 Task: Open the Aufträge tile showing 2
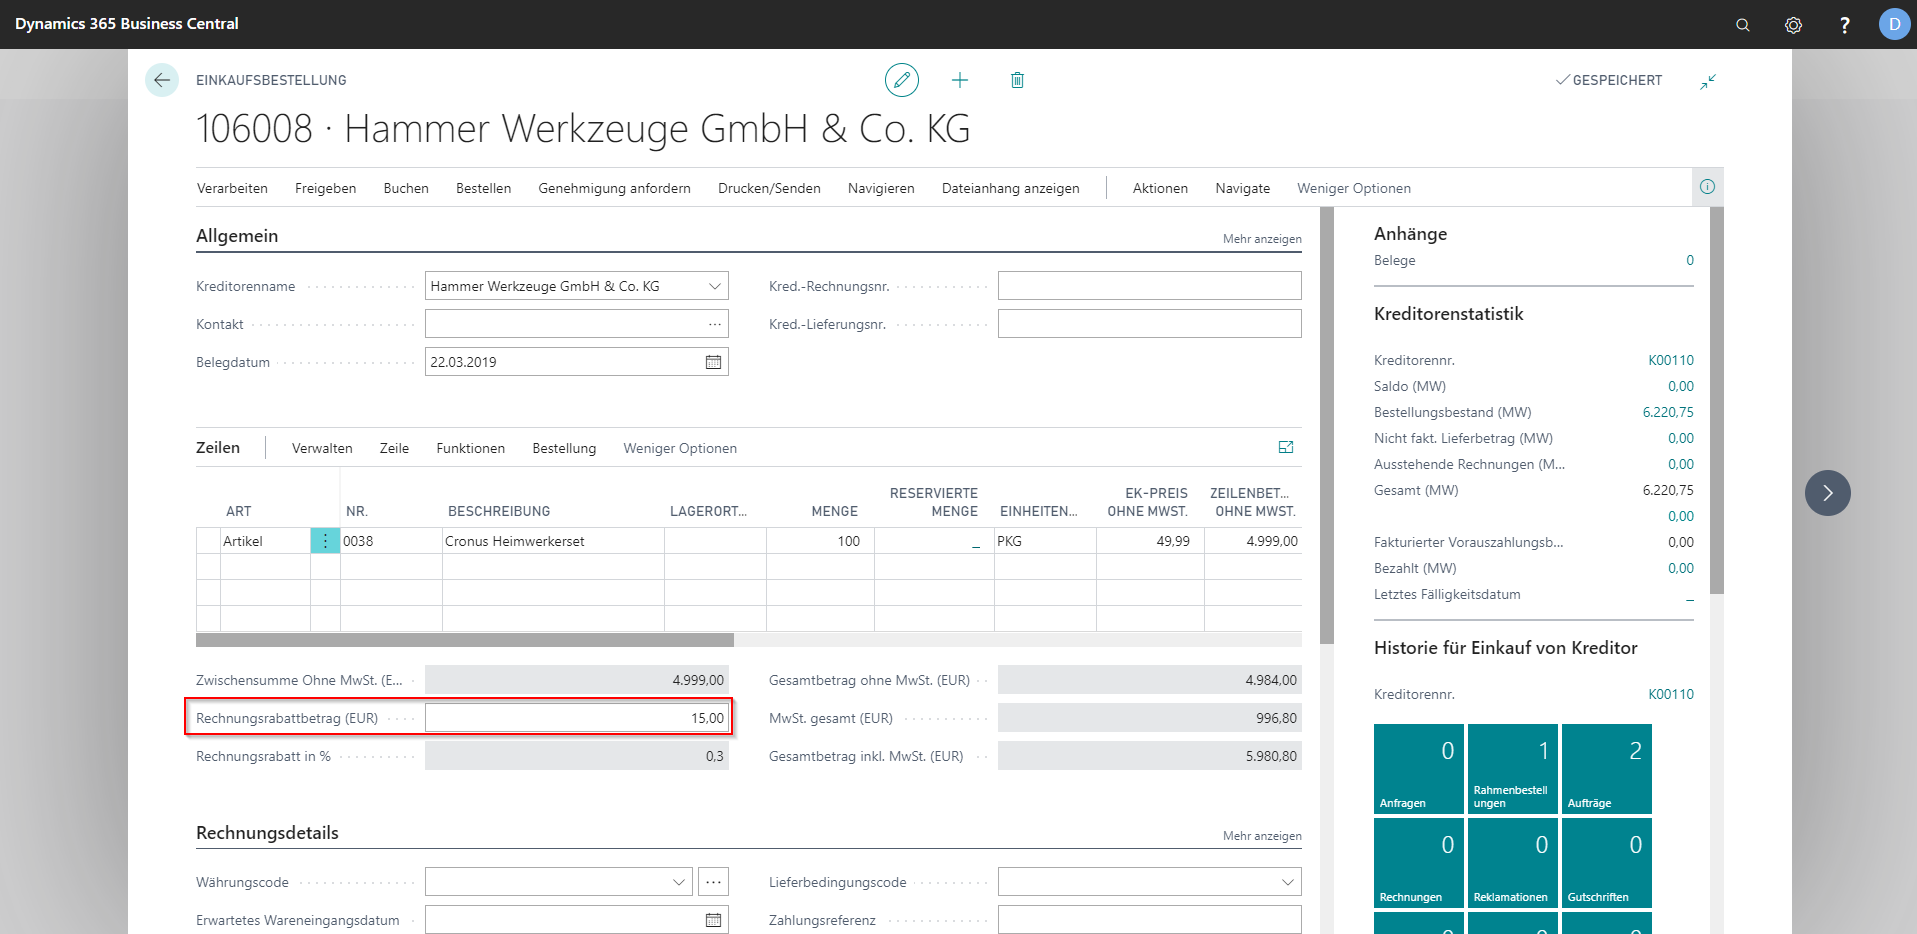pos(1606,768)
